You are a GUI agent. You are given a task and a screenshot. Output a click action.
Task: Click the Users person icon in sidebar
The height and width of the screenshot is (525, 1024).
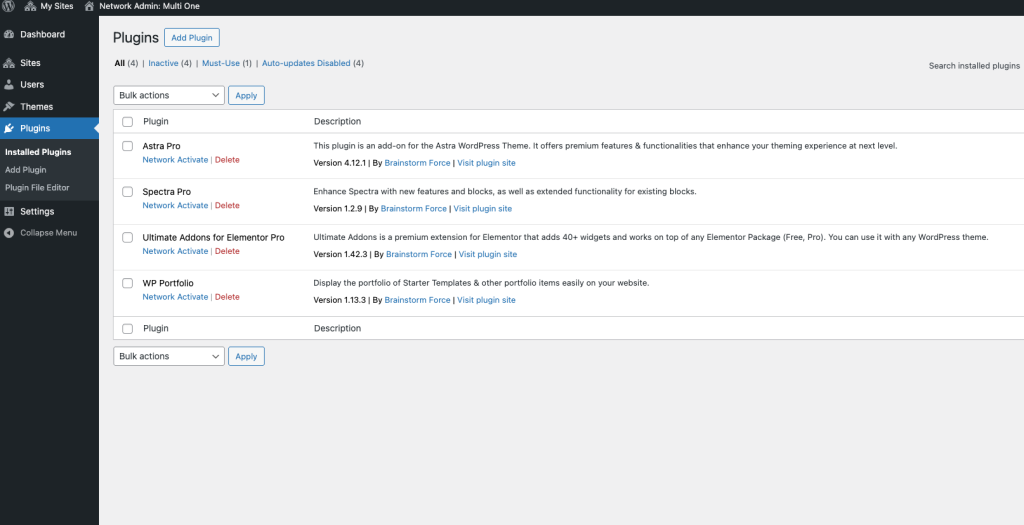click(9, 85)
